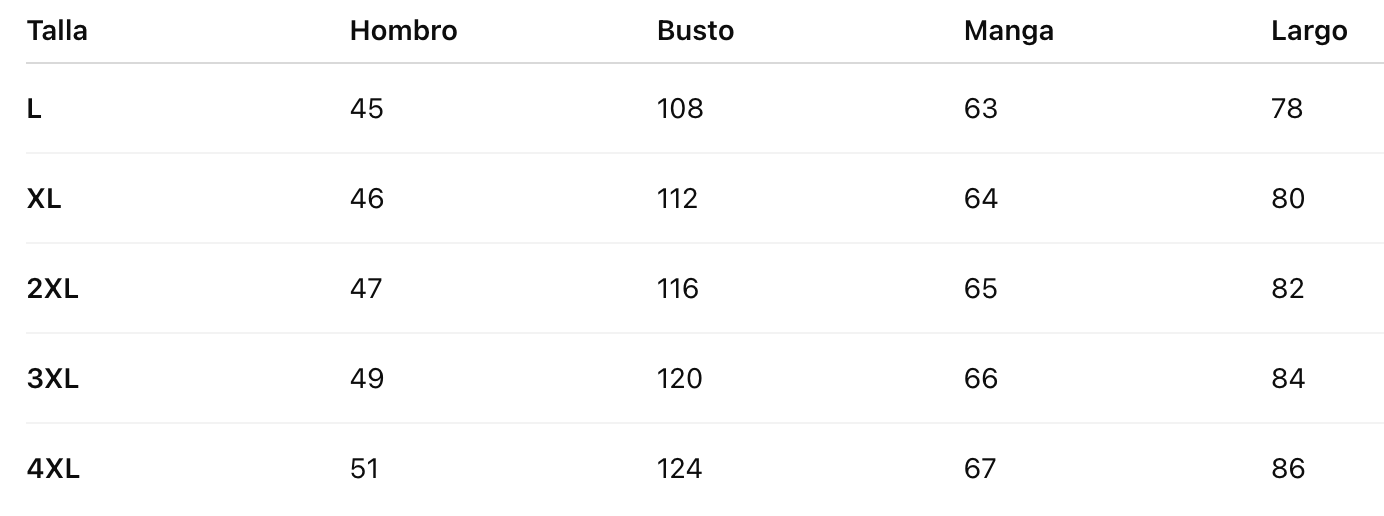1384x516 pixels.
Task: Select the L size row label
Action: click(34, 108)
